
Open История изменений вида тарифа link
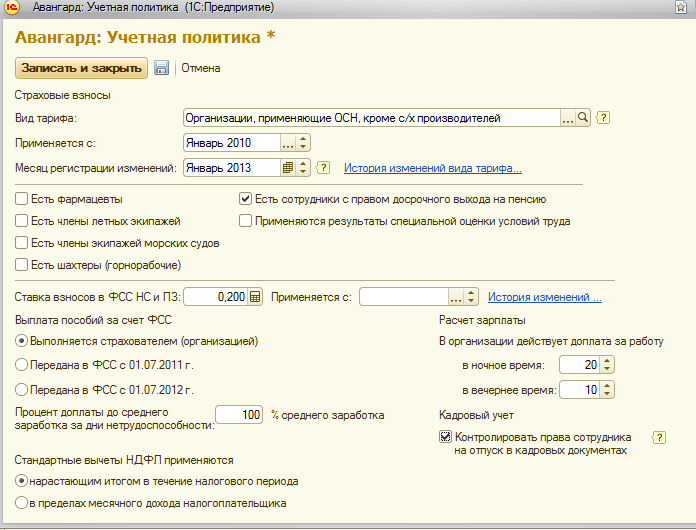(x=433, y=168)
